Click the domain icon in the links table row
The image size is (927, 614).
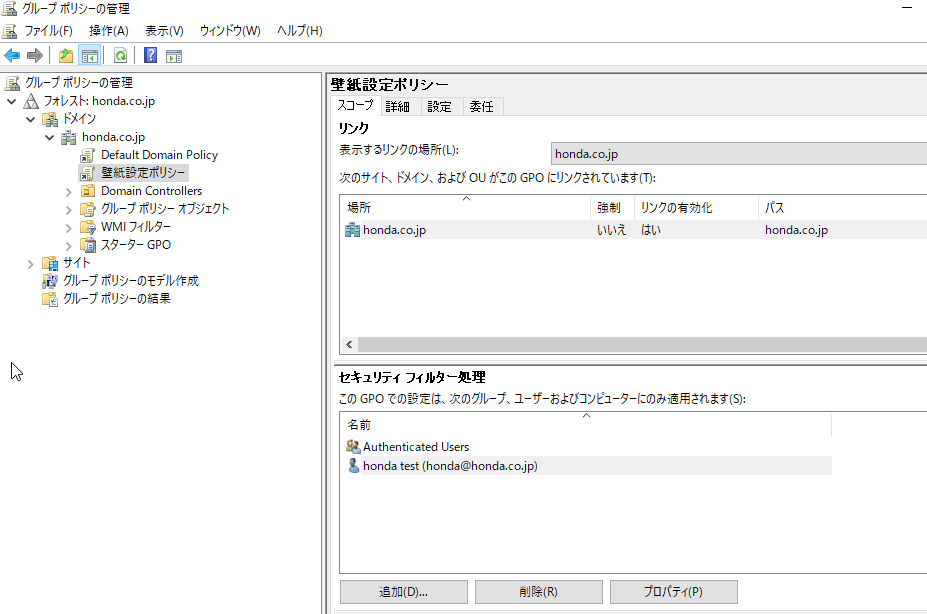(x=352, y=230)
